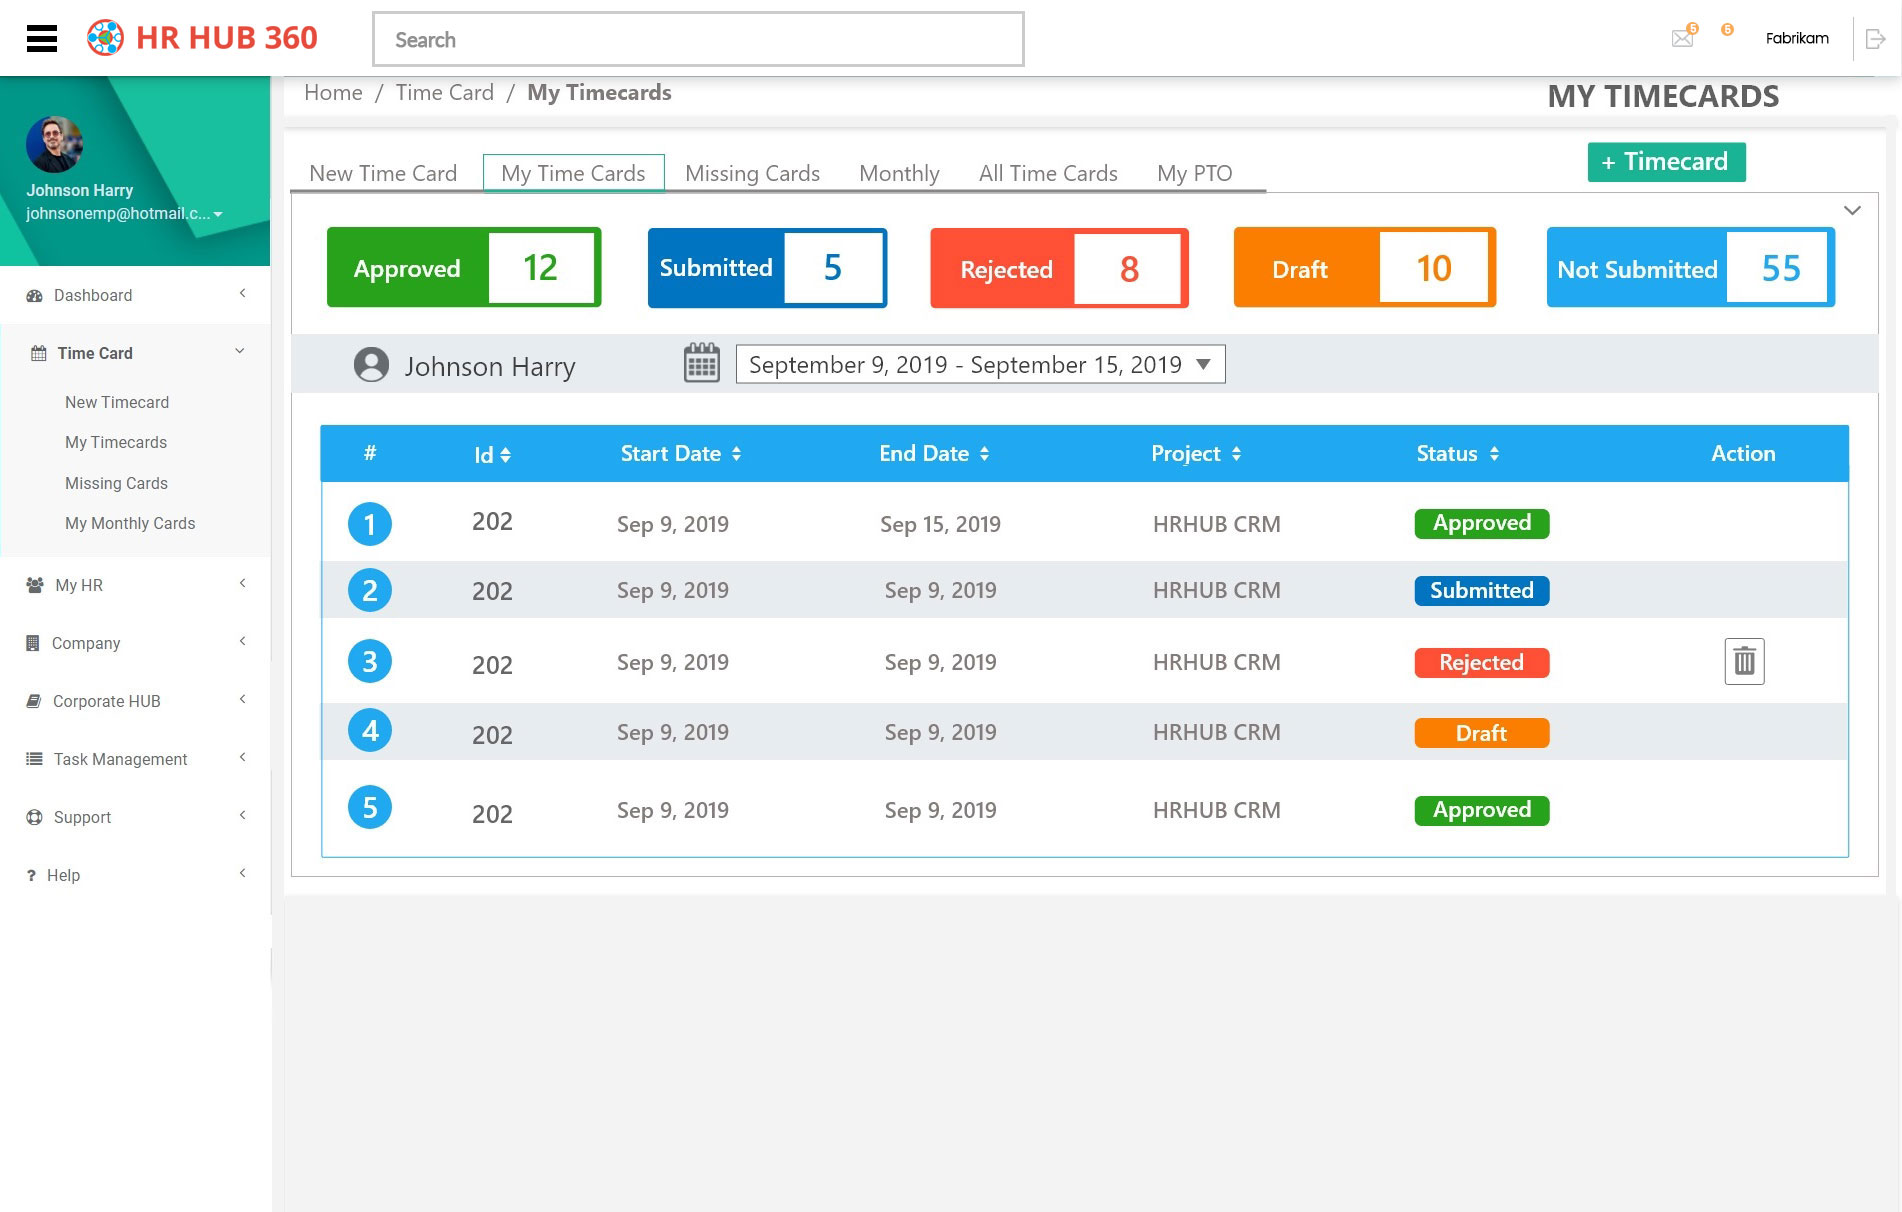1902x1212 pixels.
Task: Click the logout icon
Action: tap(1876, 39)
